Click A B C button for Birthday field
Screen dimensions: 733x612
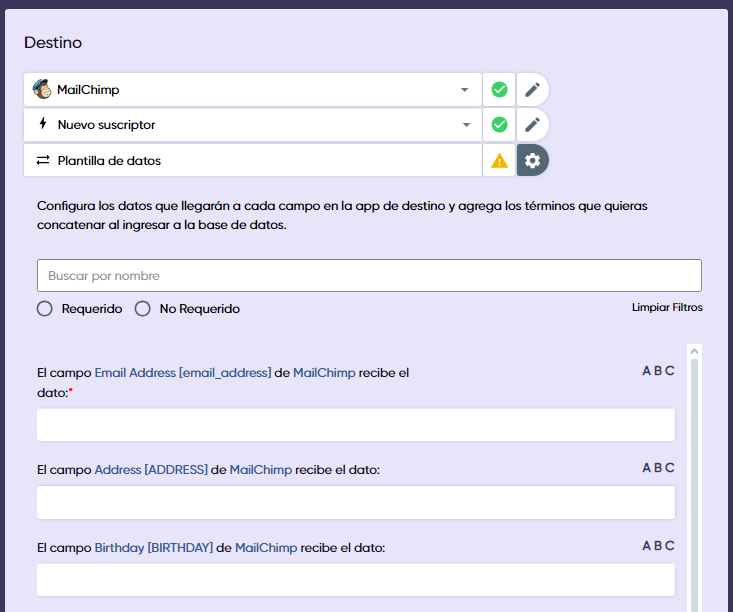tap(658, 546)
